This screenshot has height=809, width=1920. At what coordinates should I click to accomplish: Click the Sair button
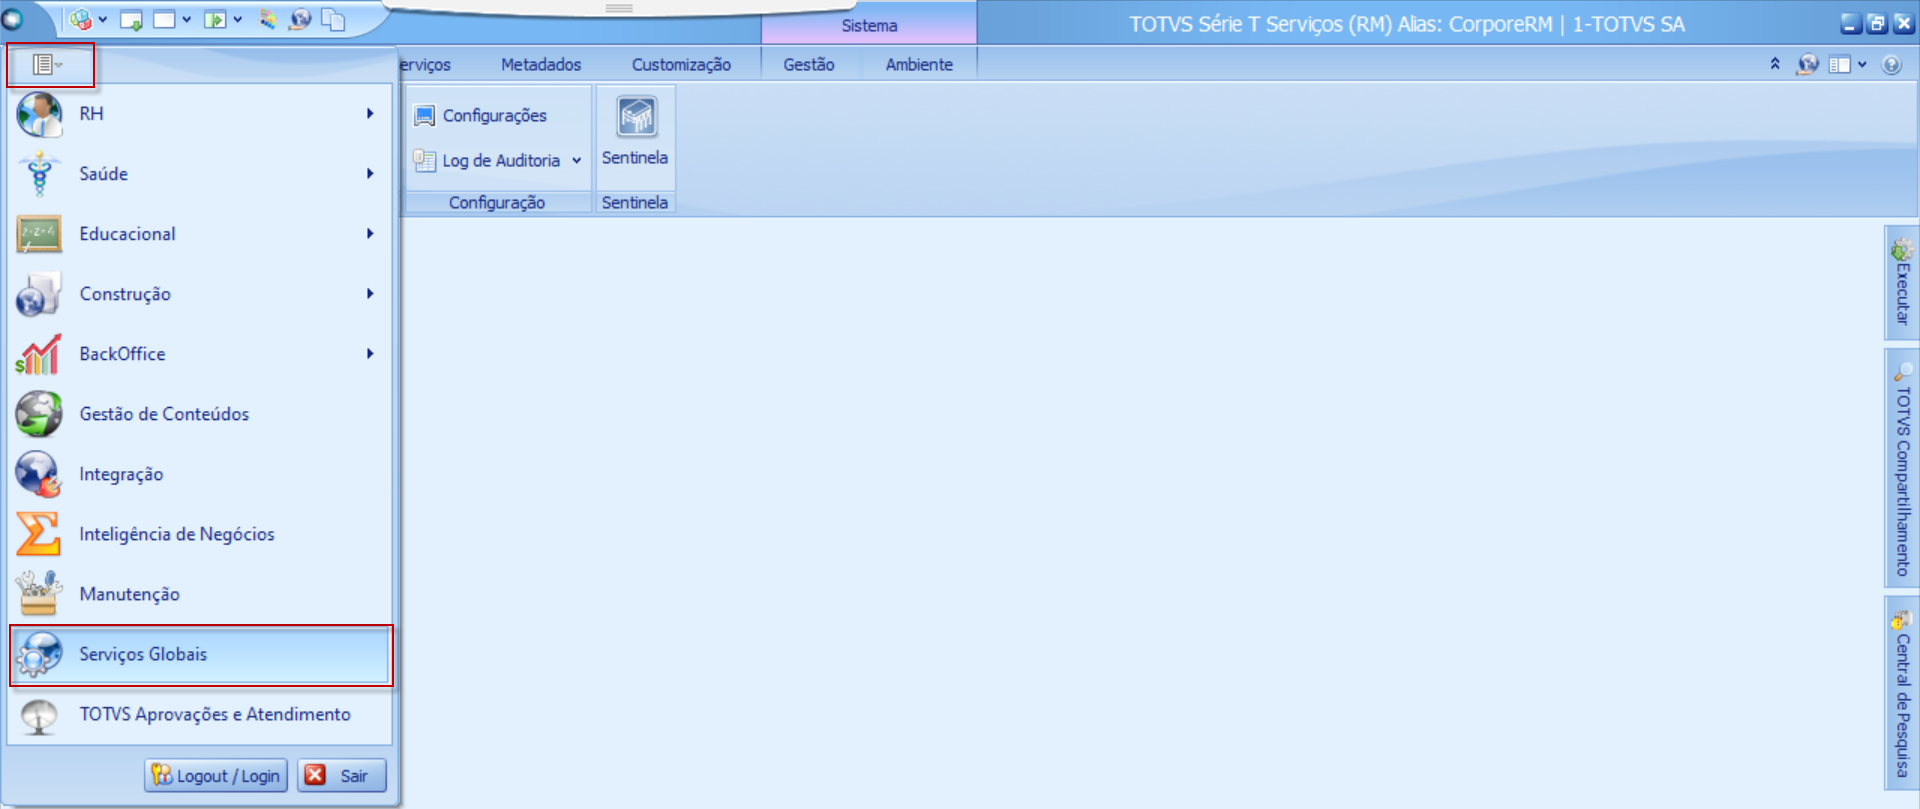342,776
